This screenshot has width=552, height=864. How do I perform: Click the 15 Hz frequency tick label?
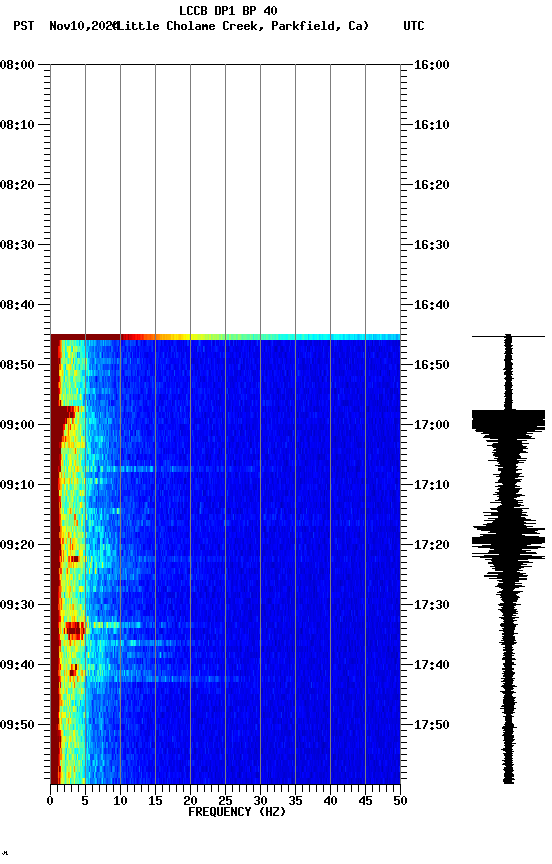point(155,801)
